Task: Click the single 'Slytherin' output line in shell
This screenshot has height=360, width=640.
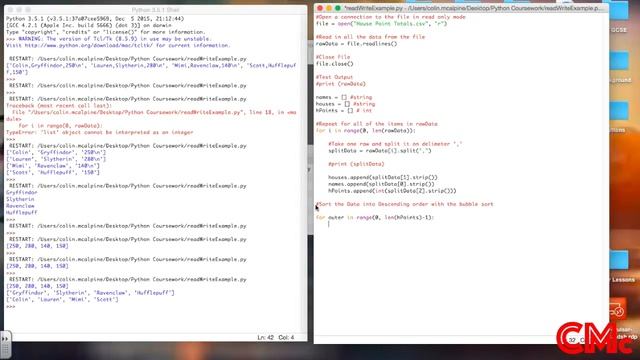Action: pyautogui.click(x=20, y=199)
